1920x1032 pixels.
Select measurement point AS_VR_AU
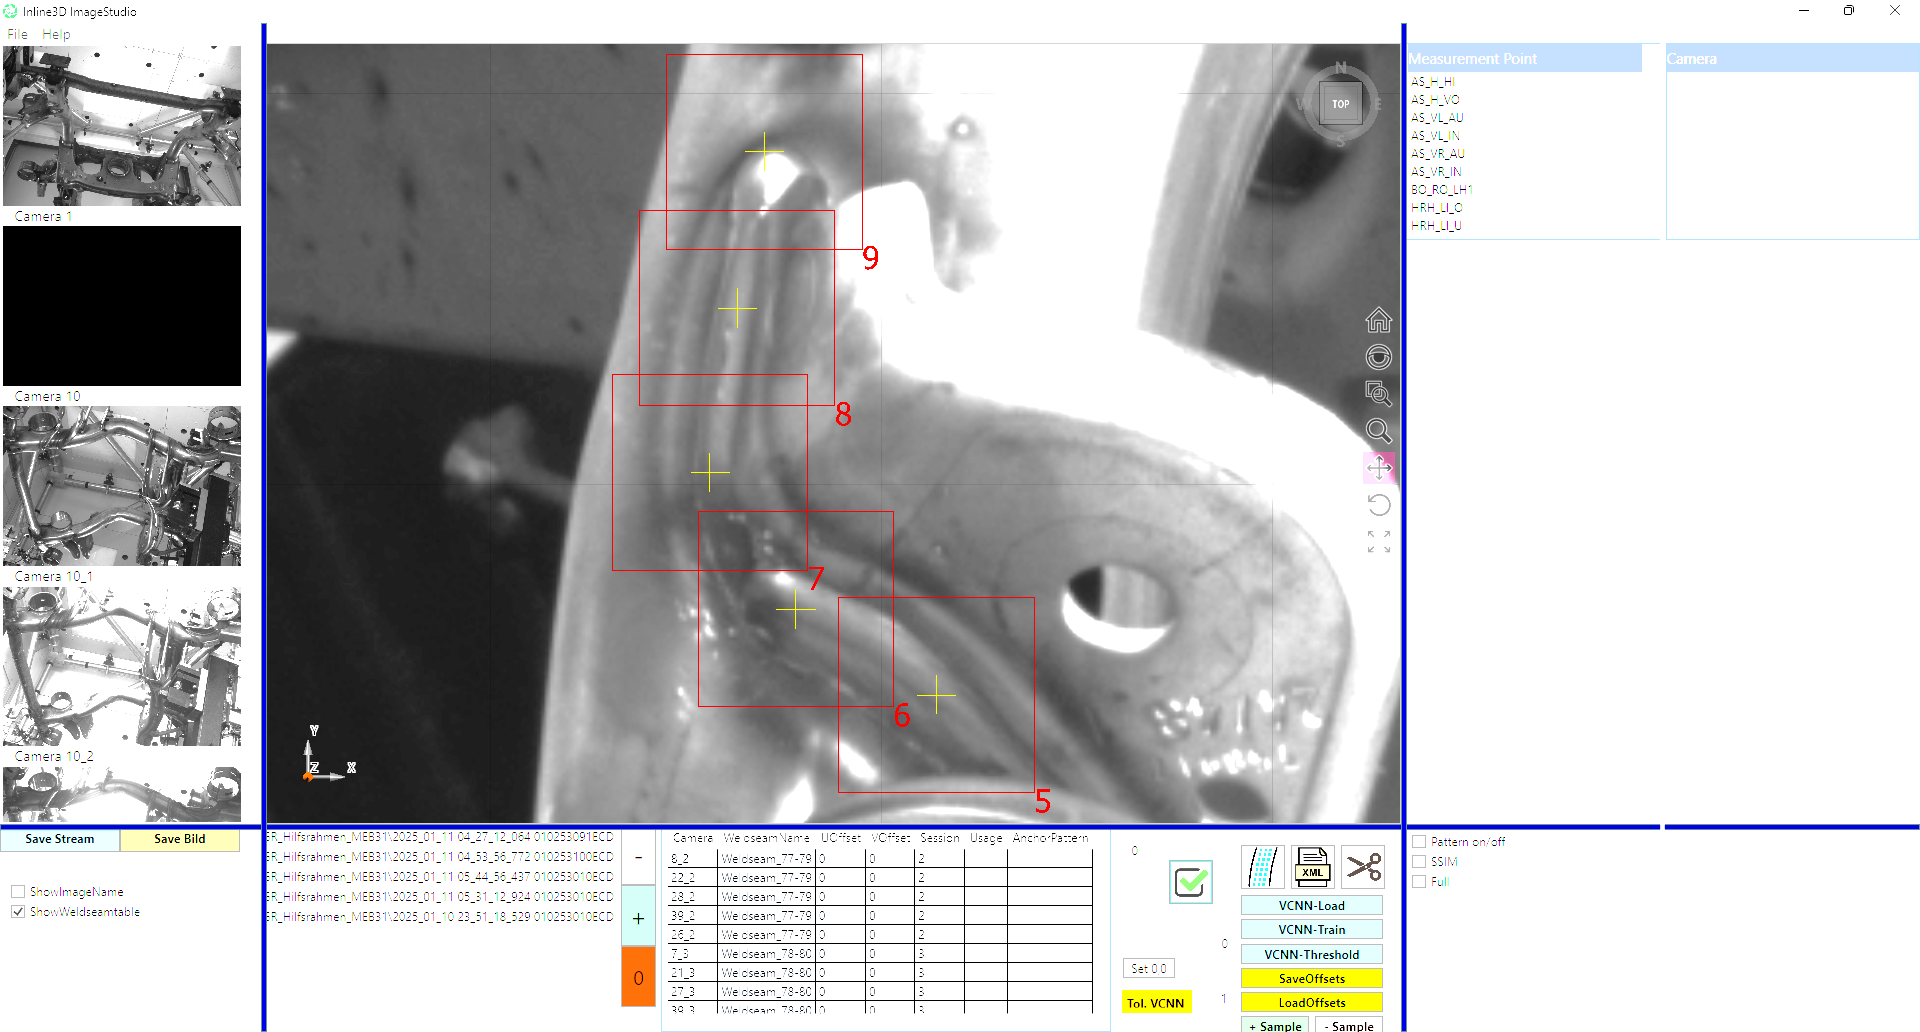1437,154
